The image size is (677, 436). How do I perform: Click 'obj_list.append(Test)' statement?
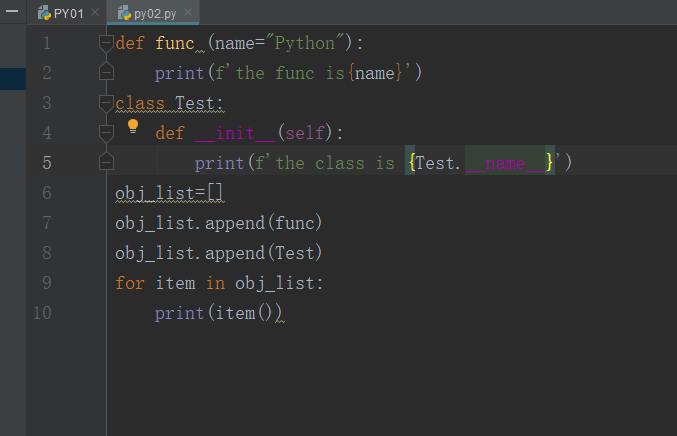(x=218, y=253)
